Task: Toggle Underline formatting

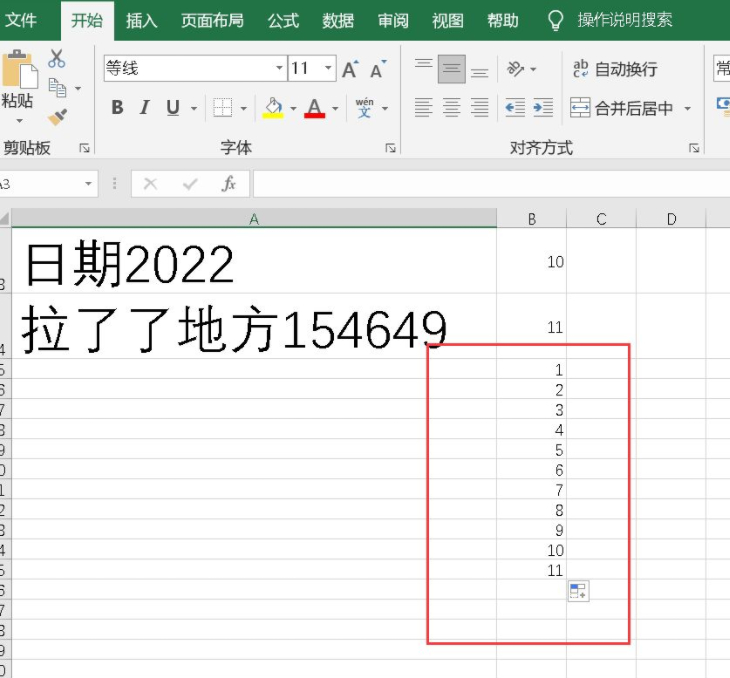Action: click(173, 108)
